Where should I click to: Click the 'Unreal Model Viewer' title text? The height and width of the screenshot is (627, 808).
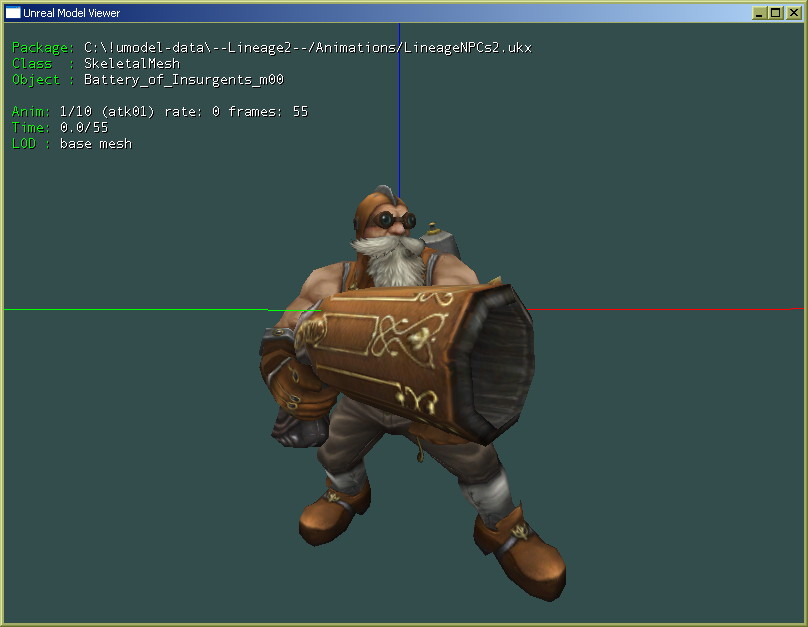(x=71, y=13)
